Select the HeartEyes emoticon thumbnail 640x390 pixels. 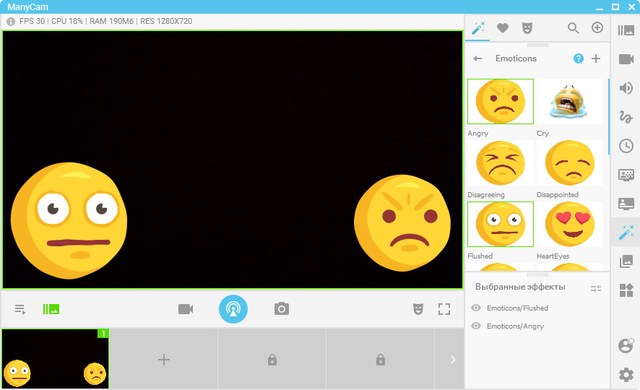[x=569, y=224]
